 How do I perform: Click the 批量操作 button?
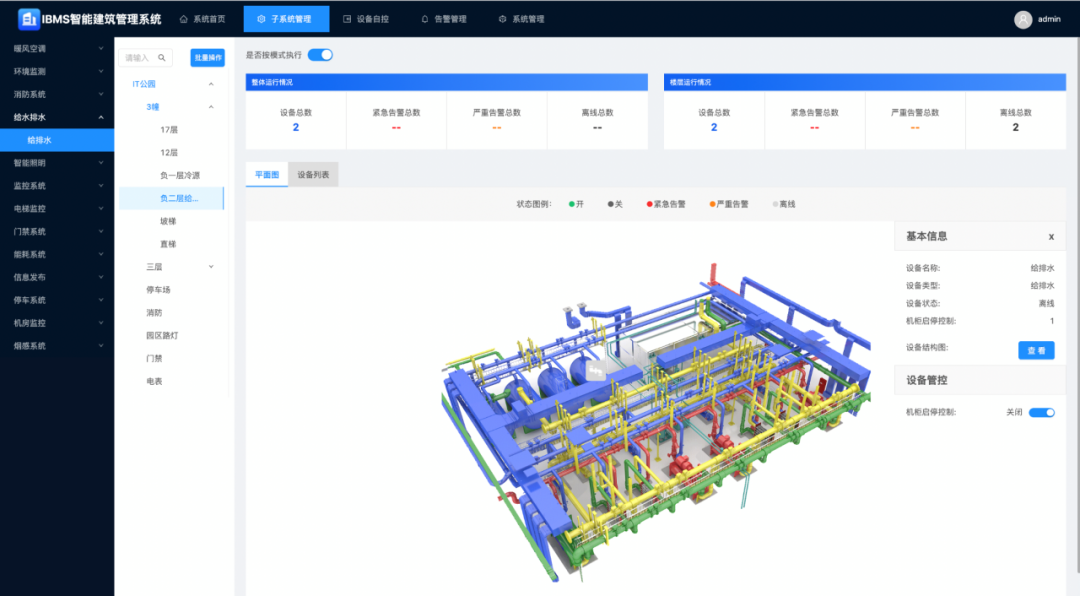[x=207, y=58]
